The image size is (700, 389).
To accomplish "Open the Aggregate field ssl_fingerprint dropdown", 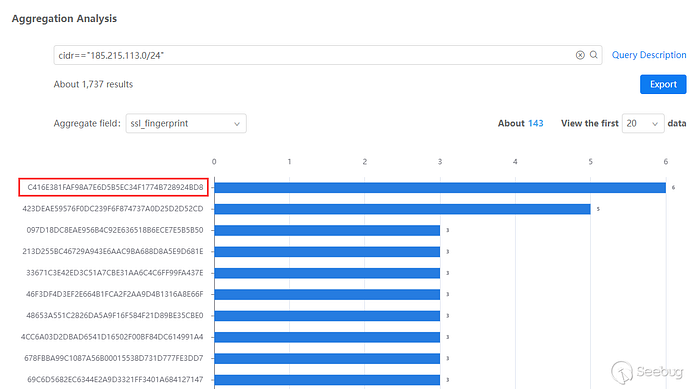I will pos(186,123).
